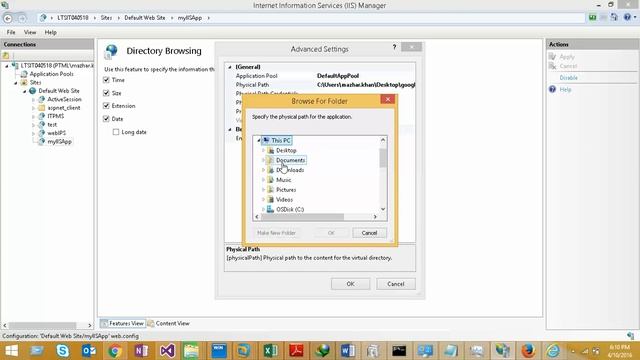Select the ActiveSession application in Connections tree

(64, 99)
